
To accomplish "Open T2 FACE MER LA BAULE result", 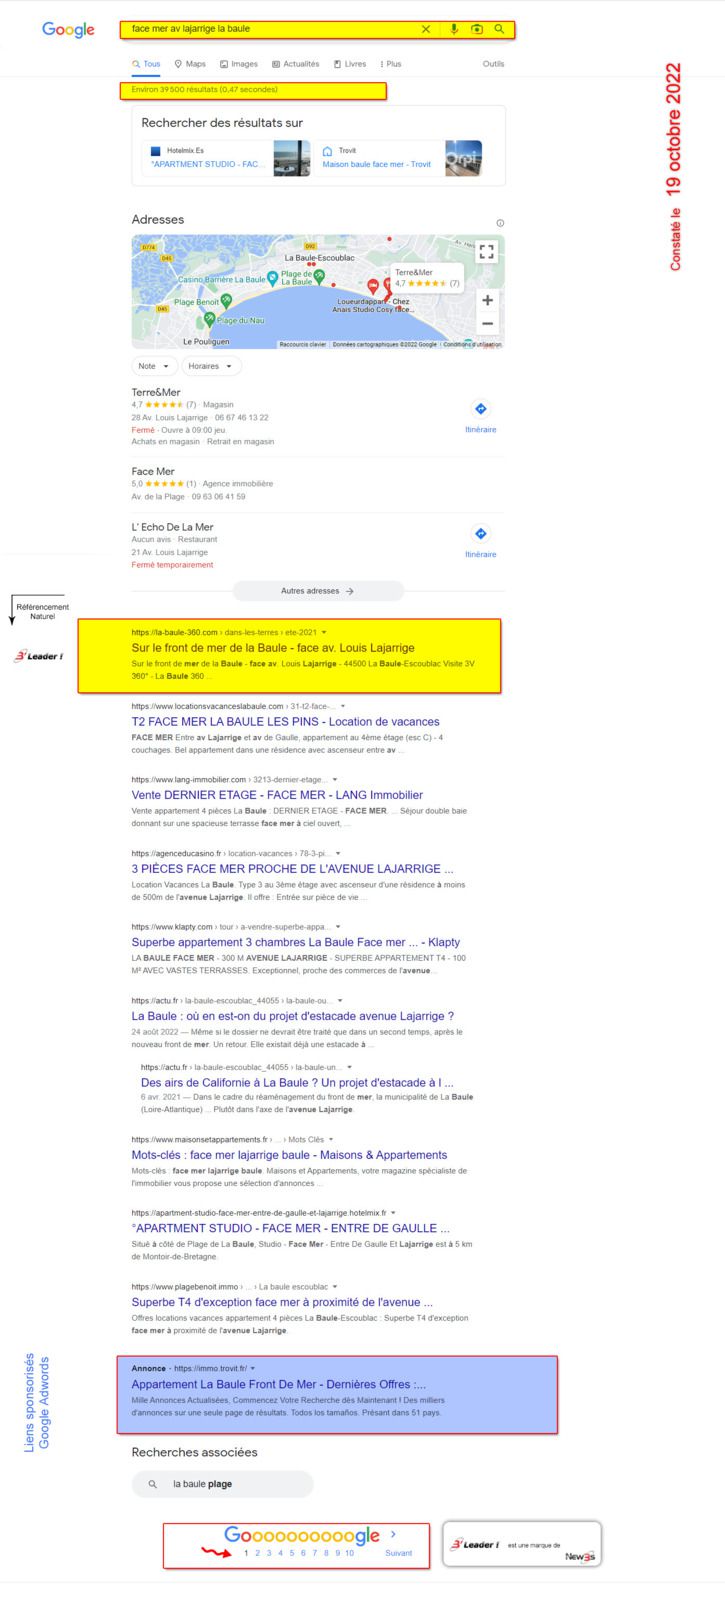I will tap(285, 721).
